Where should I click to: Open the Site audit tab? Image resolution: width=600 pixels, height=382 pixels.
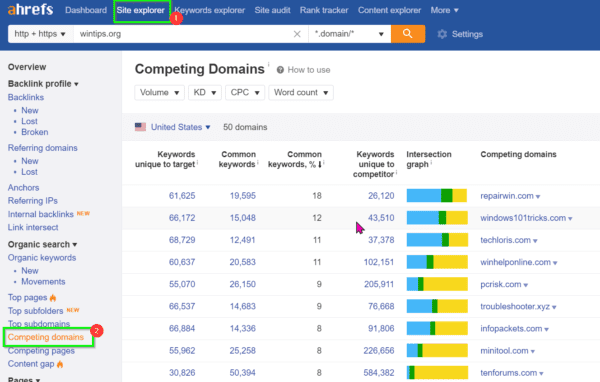click(x=272, y=10)
